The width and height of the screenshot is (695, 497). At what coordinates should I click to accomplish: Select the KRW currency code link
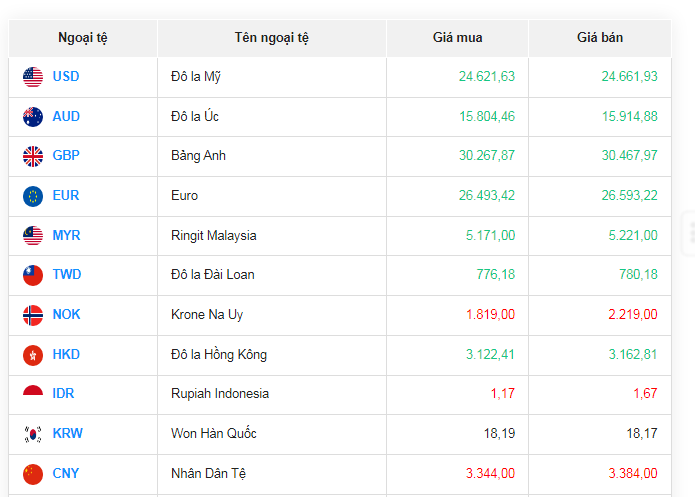66,434
